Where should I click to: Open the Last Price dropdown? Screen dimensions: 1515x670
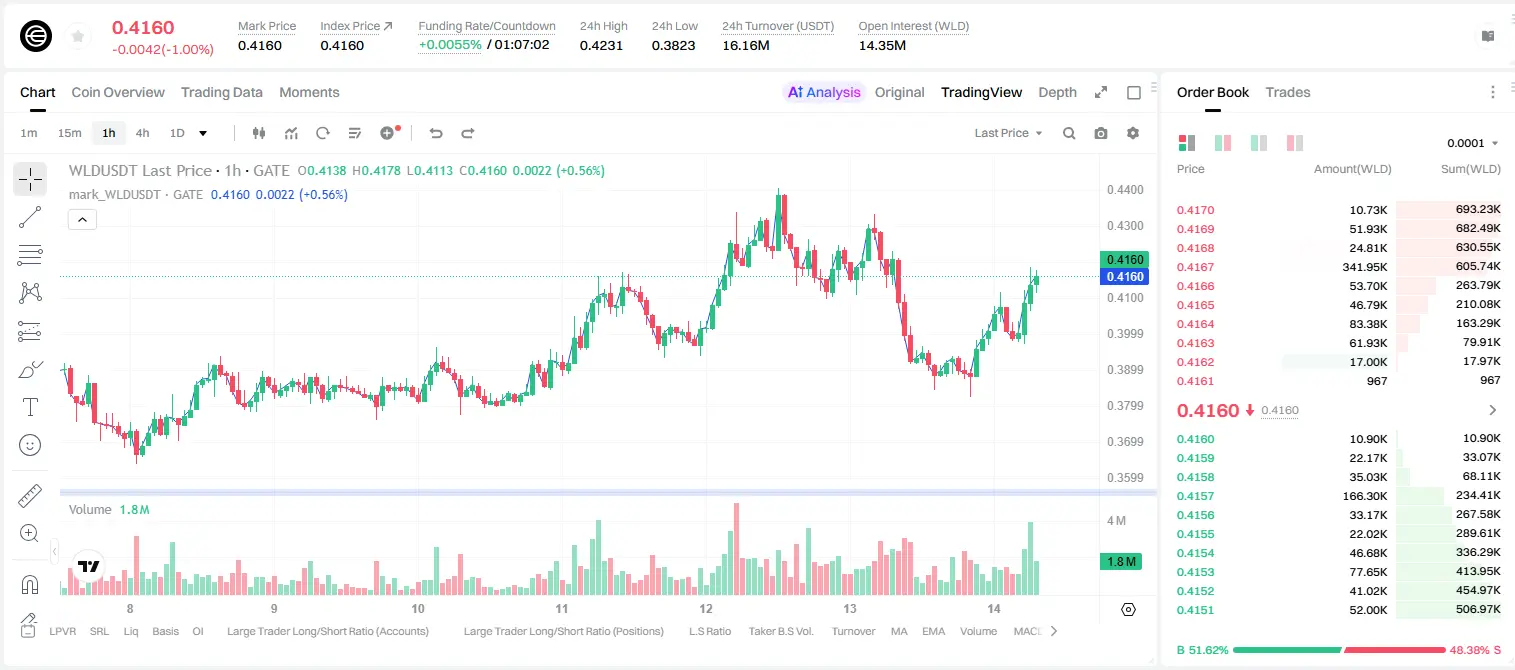tap(1008, 133)
